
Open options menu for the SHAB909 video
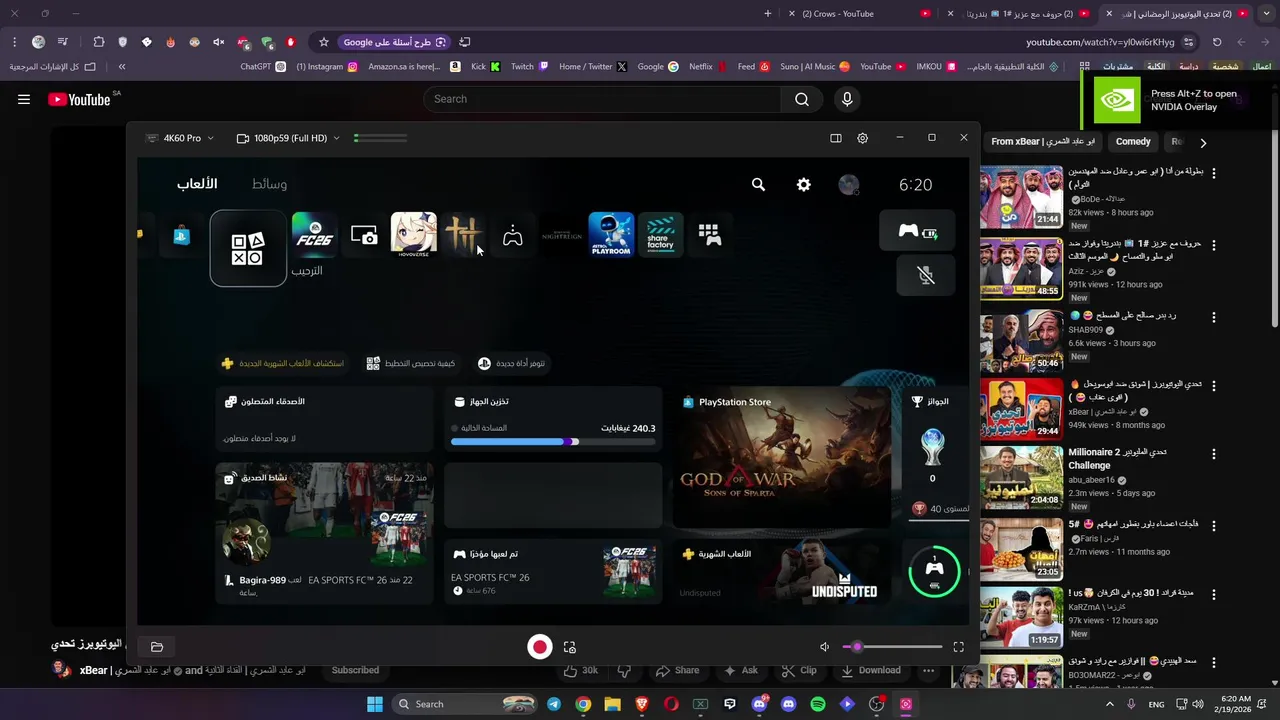(x=1214, y=317)
